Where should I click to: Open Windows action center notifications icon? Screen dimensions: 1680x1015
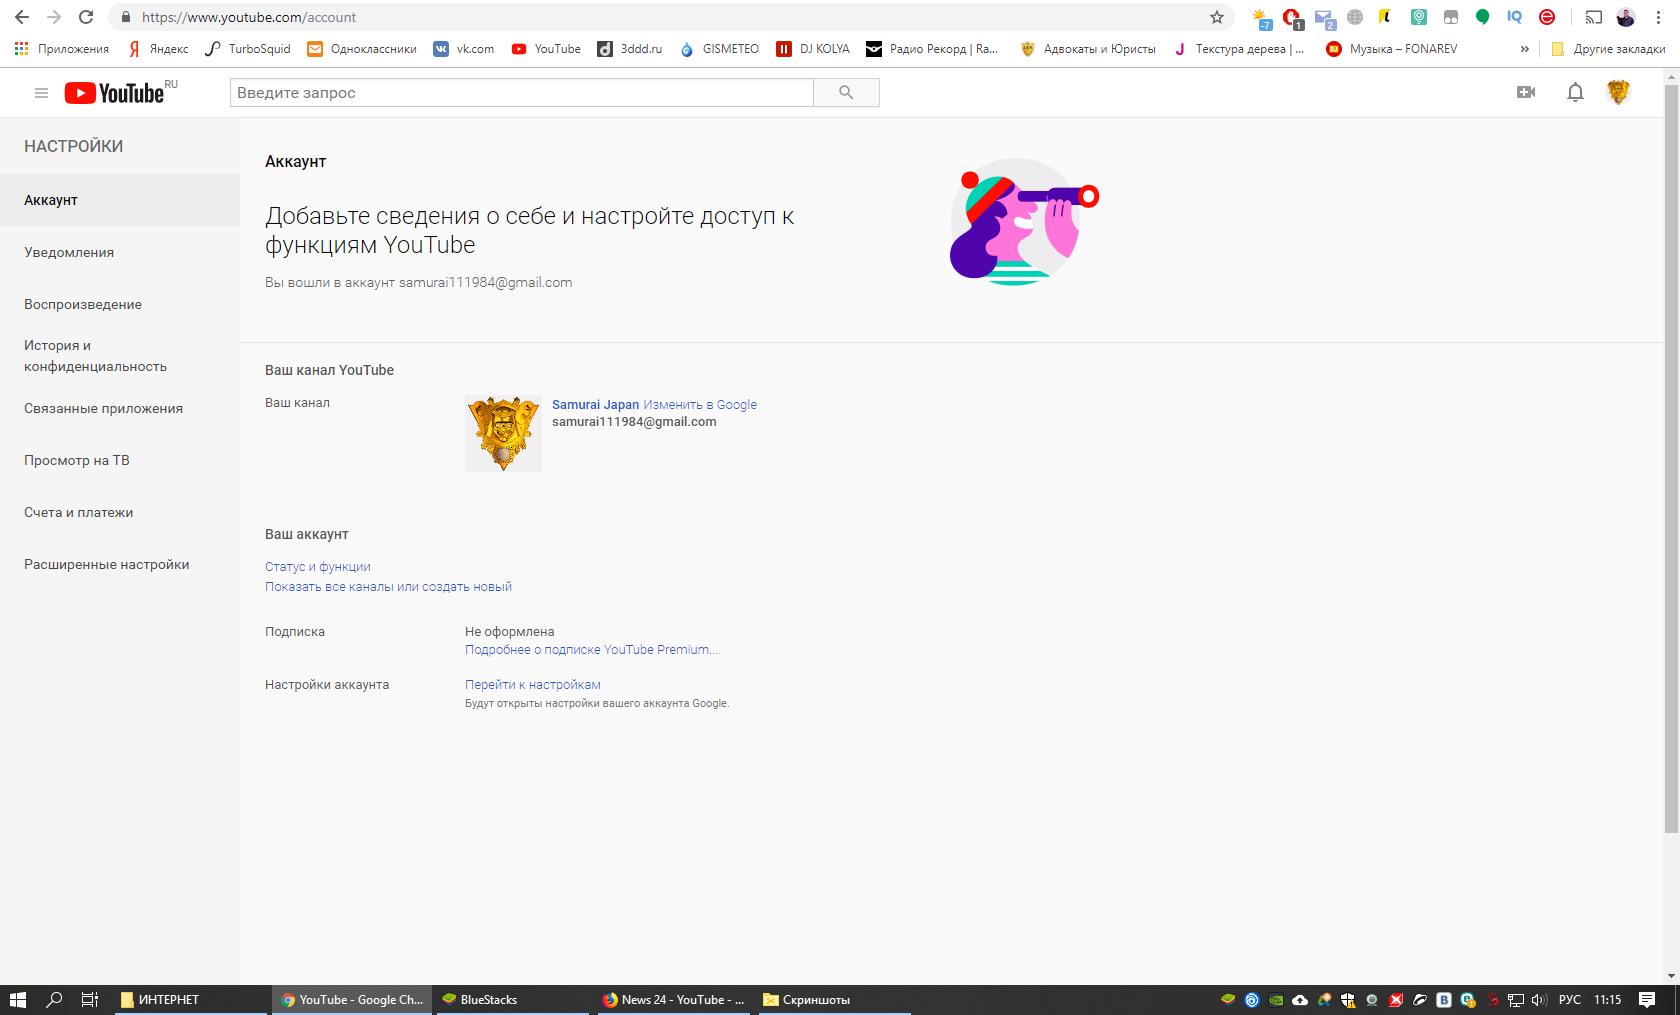(1647, 999)
